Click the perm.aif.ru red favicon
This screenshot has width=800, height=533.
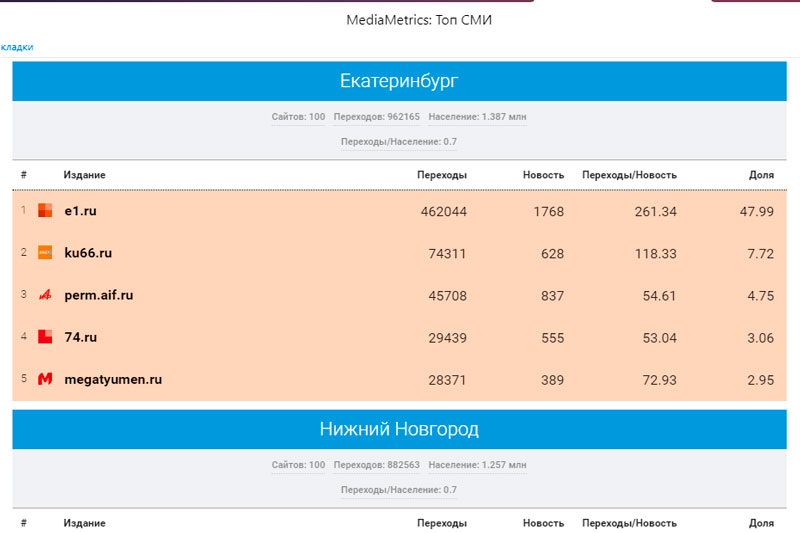(x=45, y=295)
